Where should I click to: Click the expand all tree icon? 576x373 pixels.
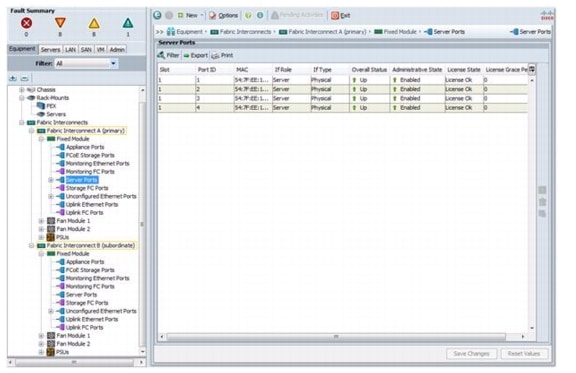pos(13,78)
